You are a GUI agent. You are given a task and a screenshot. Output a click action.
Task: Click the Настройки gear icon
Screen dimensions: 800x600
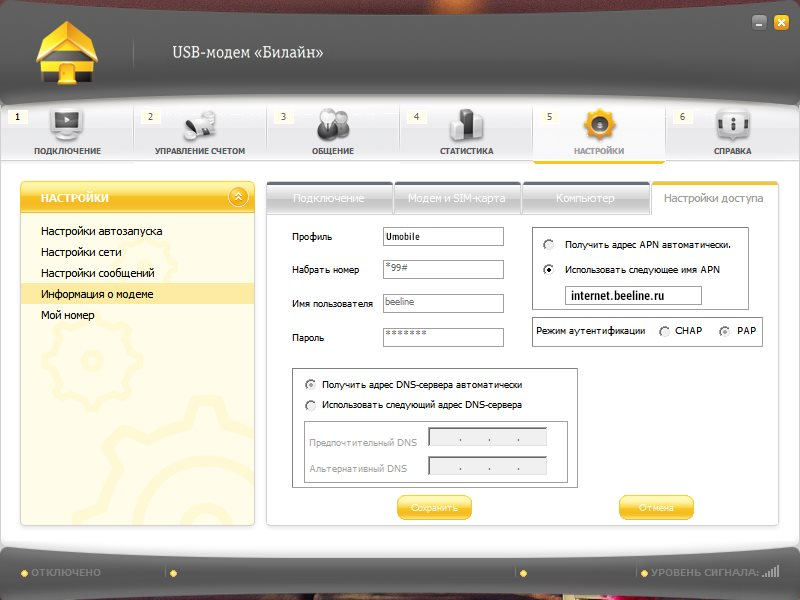599,126
